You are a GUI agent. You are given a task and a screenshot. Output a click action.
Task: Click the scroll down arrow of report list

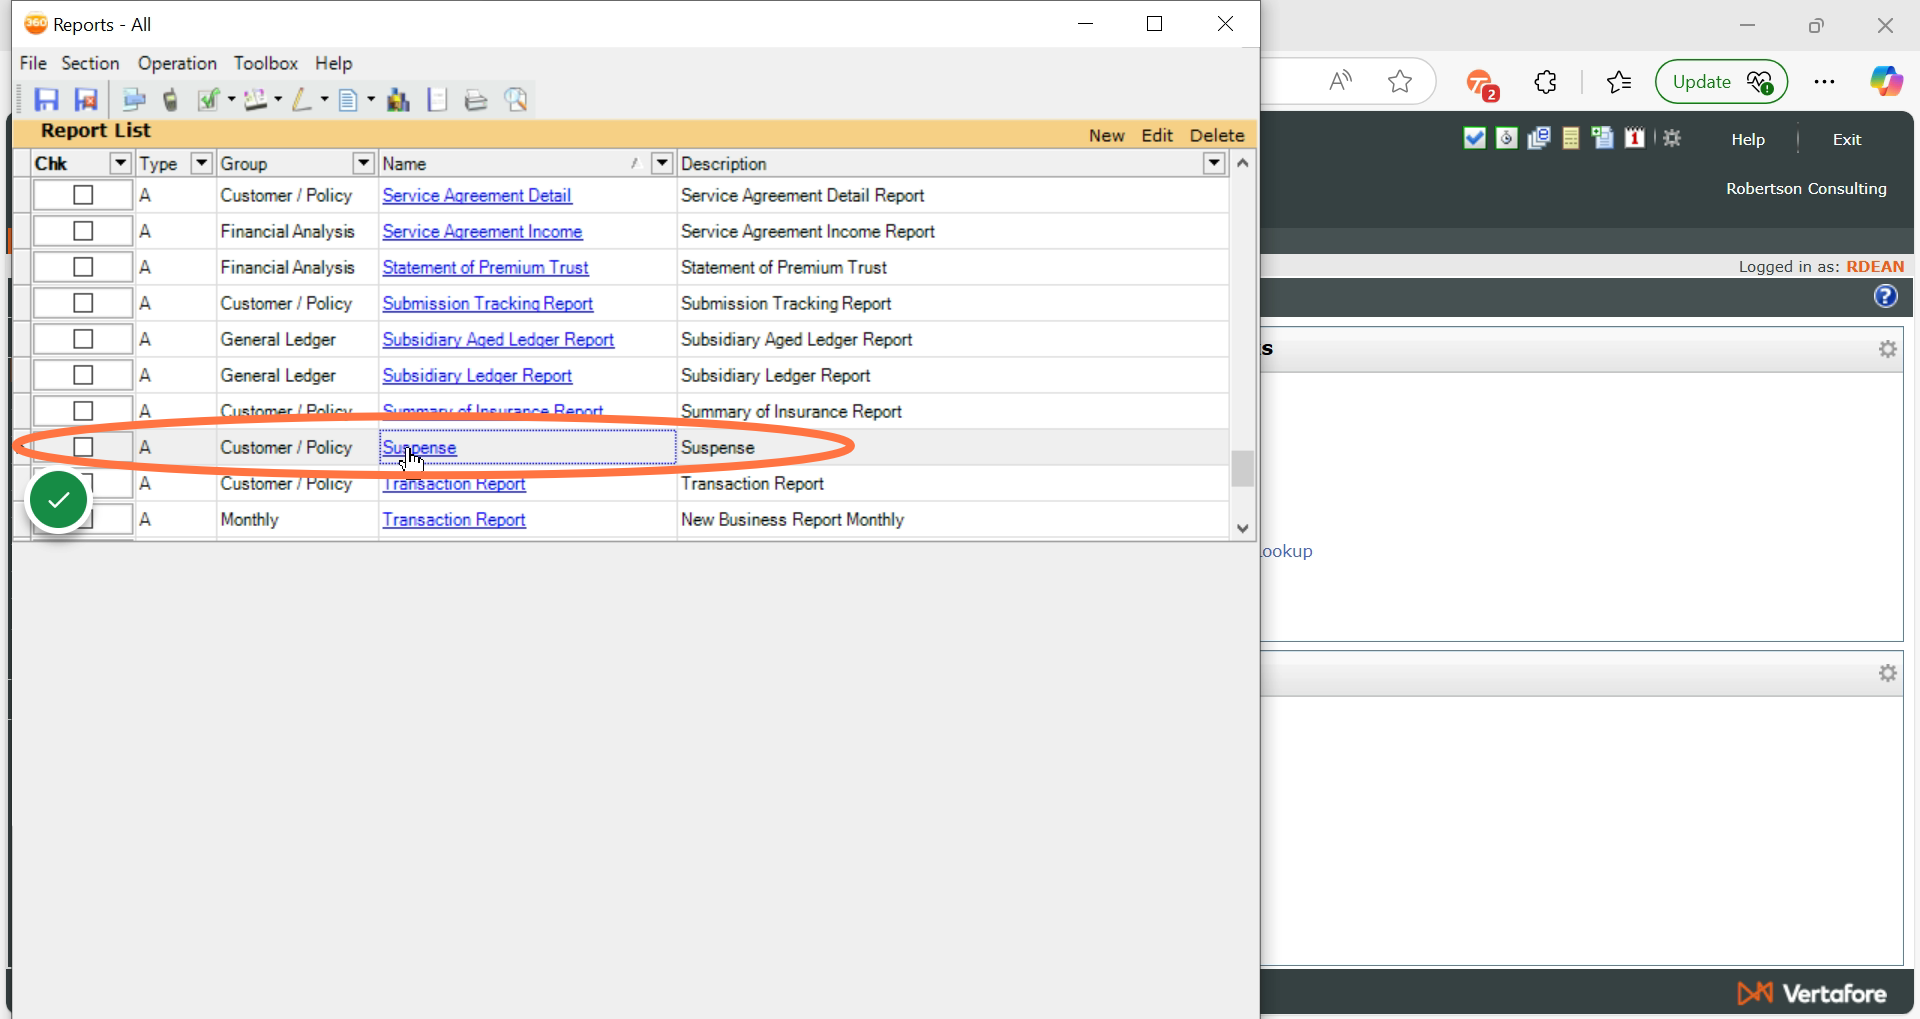pyautogui.click(x=1242, y=528)
